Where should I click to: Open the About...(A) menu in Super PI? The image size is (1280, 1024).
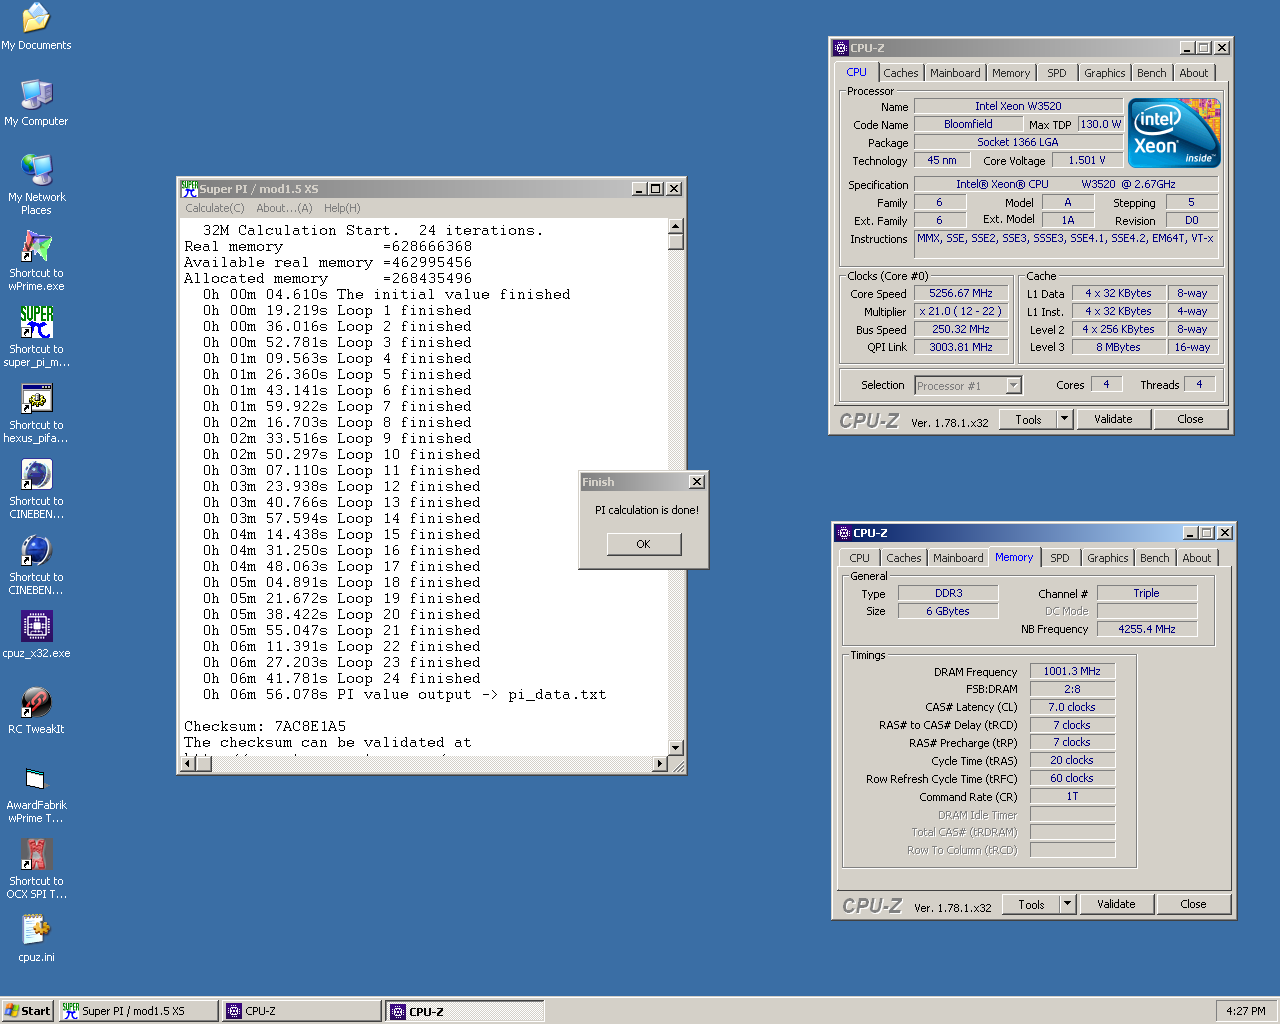point(284,208)
